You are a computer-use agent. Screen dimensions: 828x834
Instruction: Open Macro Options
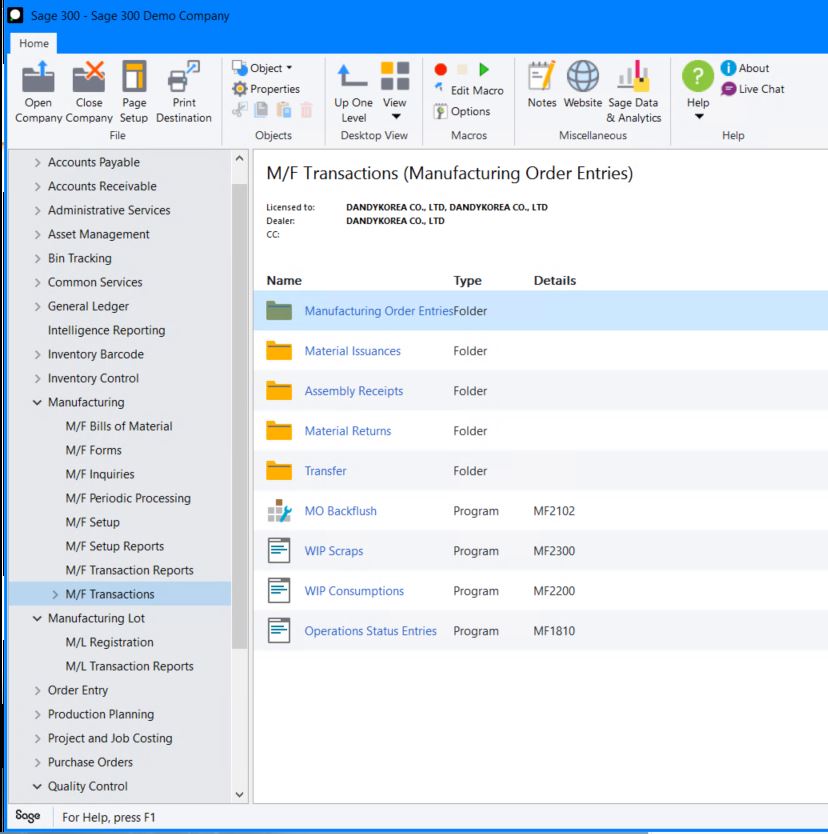click(462, 111)
